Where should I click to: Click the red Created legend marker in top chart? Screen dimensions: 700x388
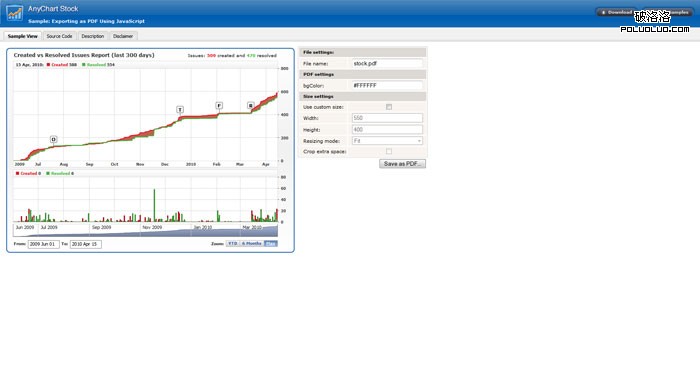point(48,65)
